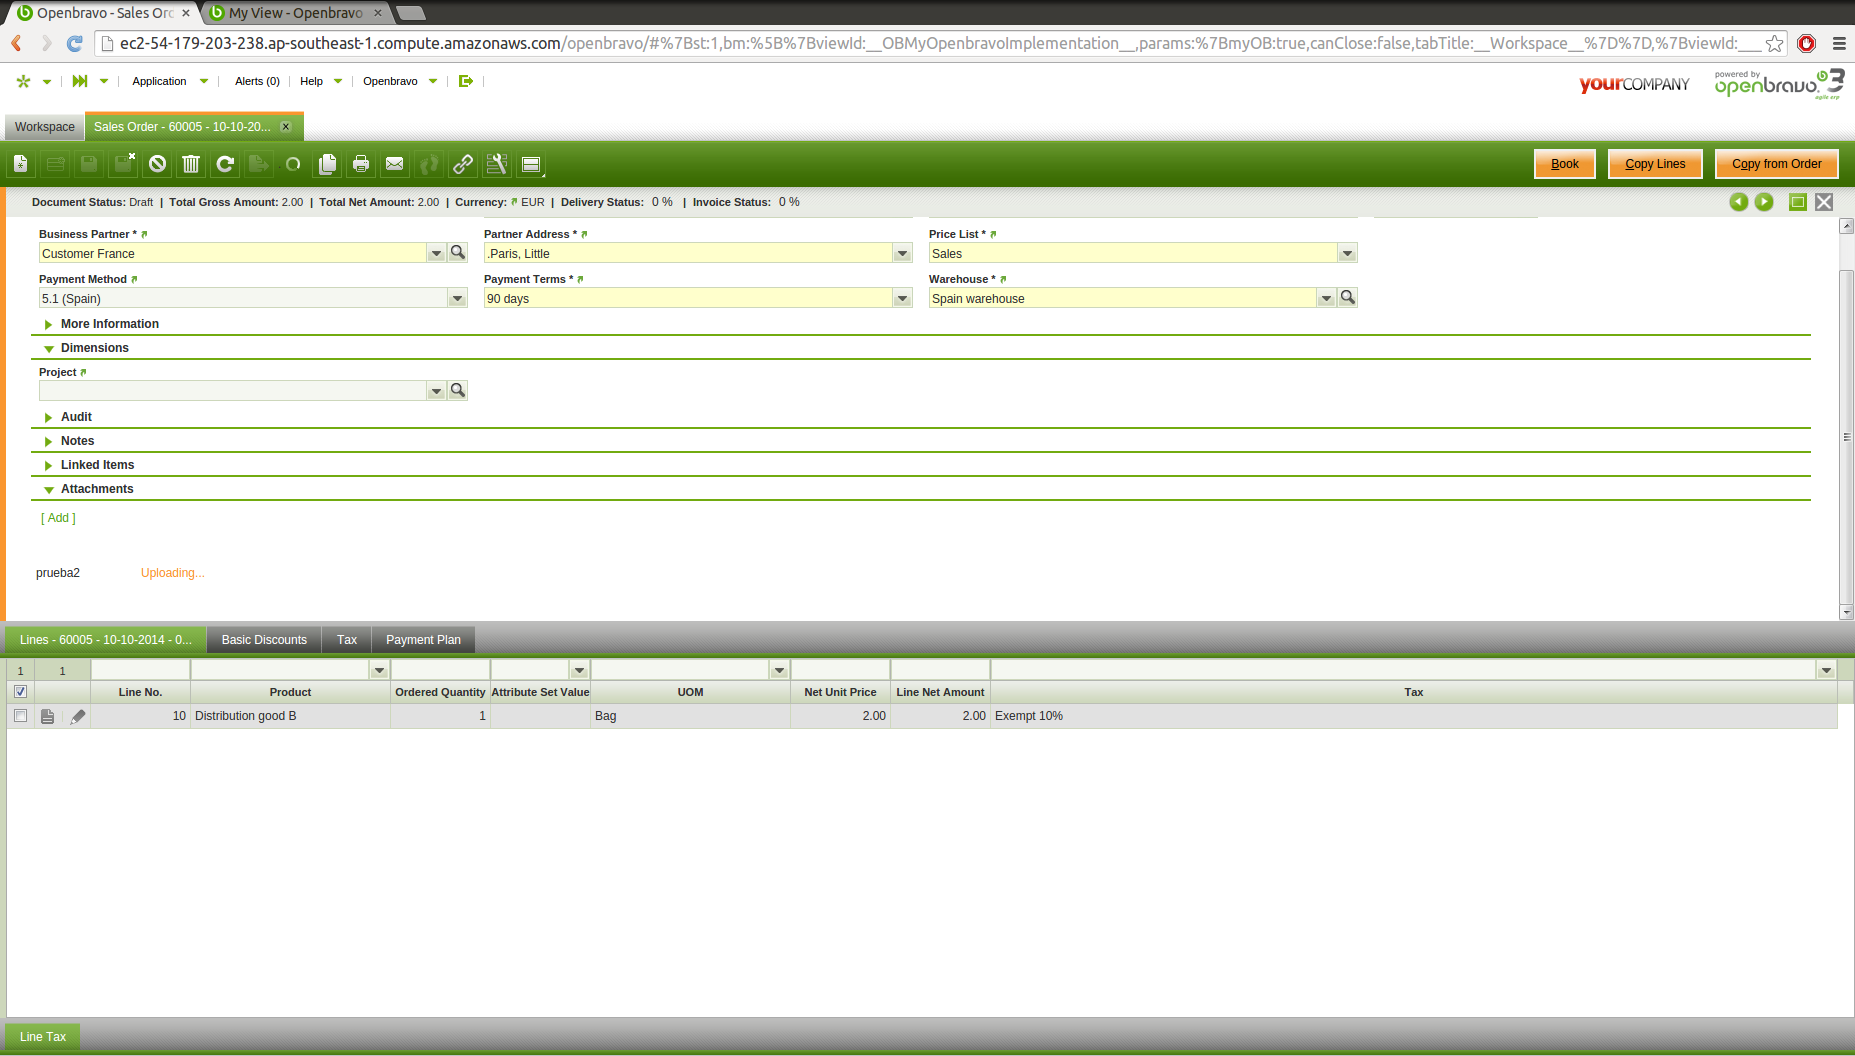Click the Add attachment link
The image size is (1855, 1056).
click(x=58, y=518)
